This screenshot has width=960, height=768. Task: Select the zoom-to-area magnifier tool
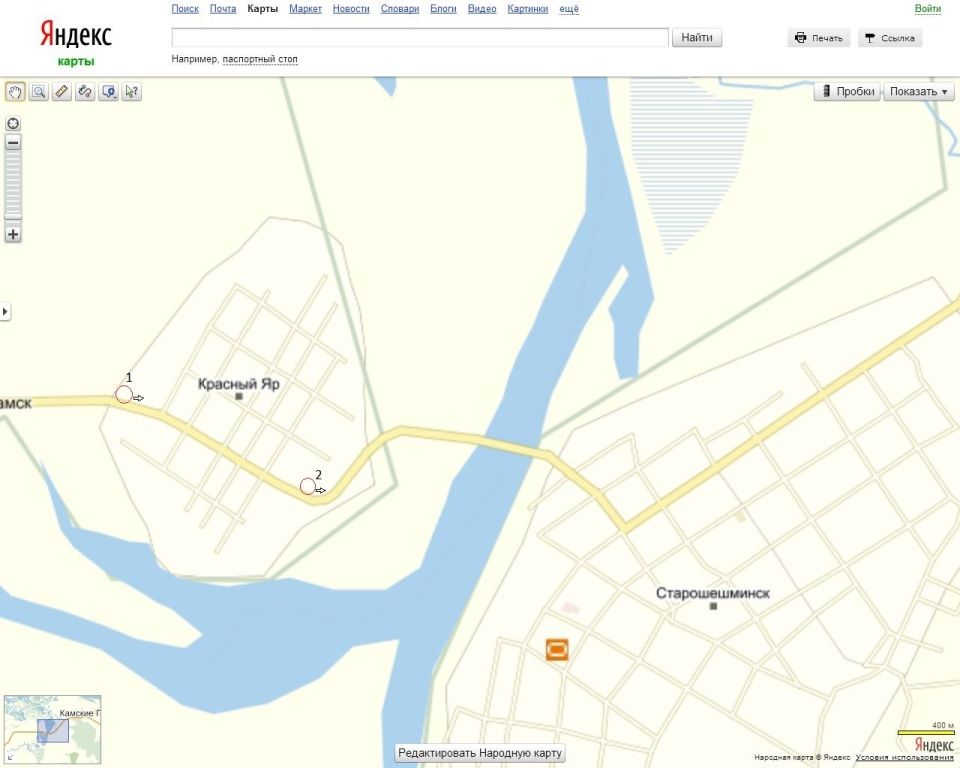pos(38,92)
